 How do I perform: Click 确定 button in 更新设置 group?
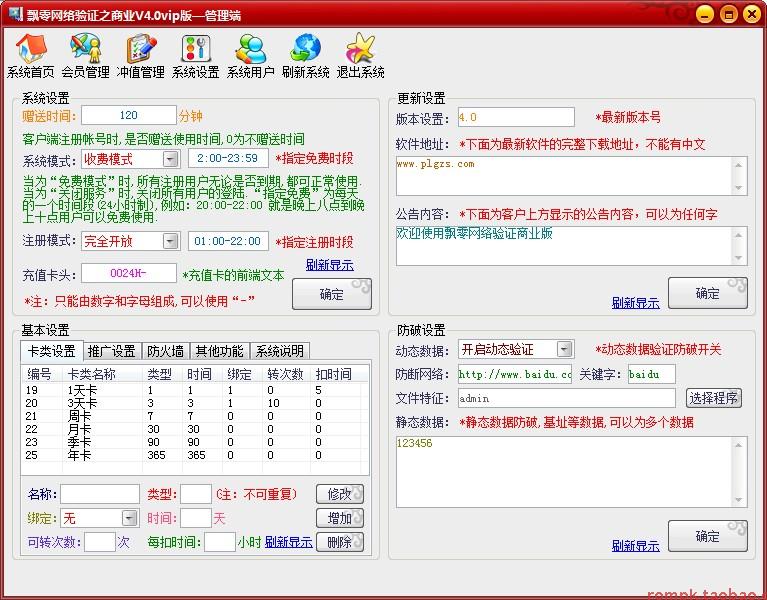(x=707, y=293)
